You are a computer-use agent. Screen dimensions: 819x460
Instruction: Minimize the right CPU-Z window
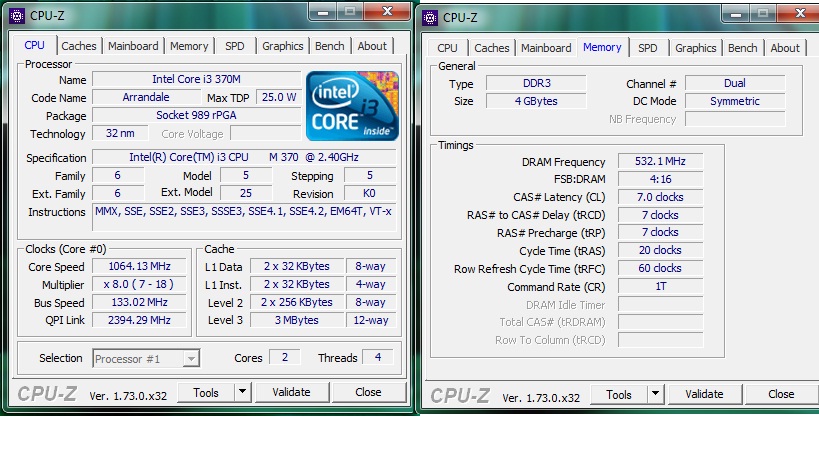[x=736, y=14]
